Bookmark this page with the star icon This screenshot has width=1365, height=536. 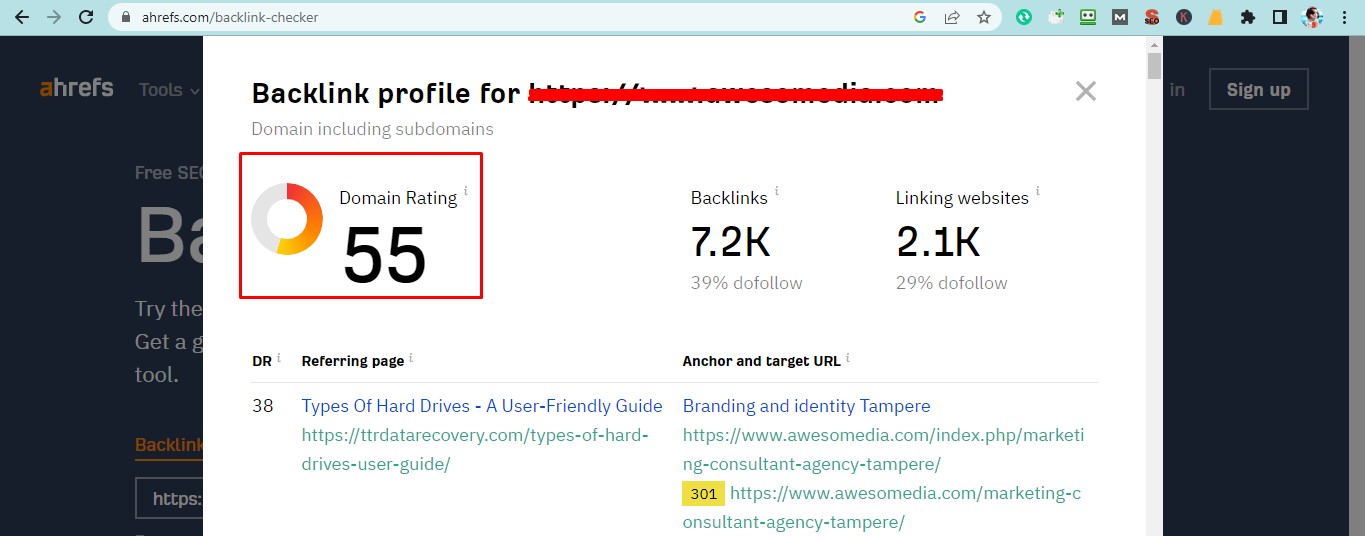[983, 17]
